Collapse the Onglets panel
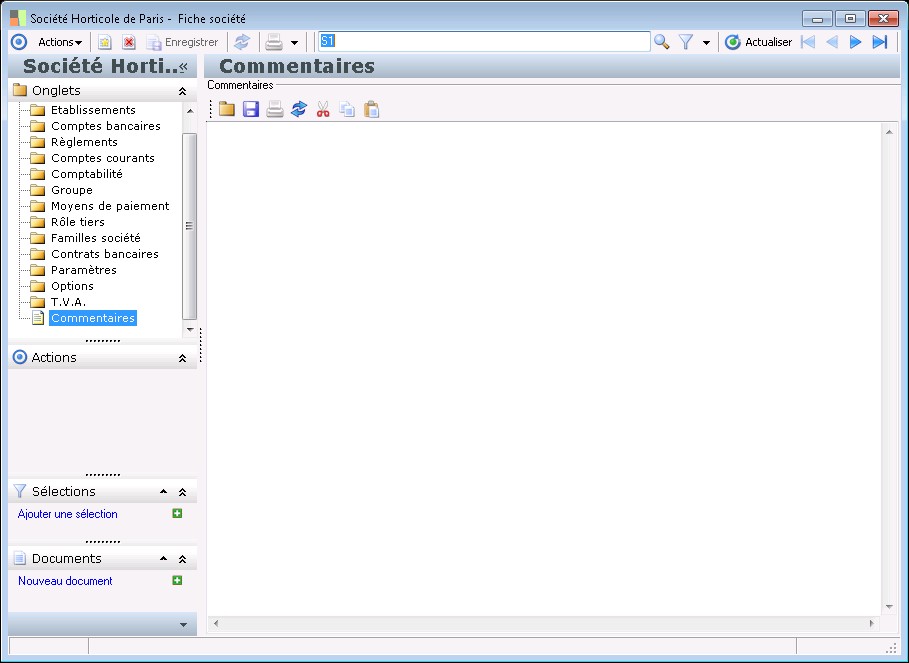Viewport: 909px width, 663px height. coord(183,91)
